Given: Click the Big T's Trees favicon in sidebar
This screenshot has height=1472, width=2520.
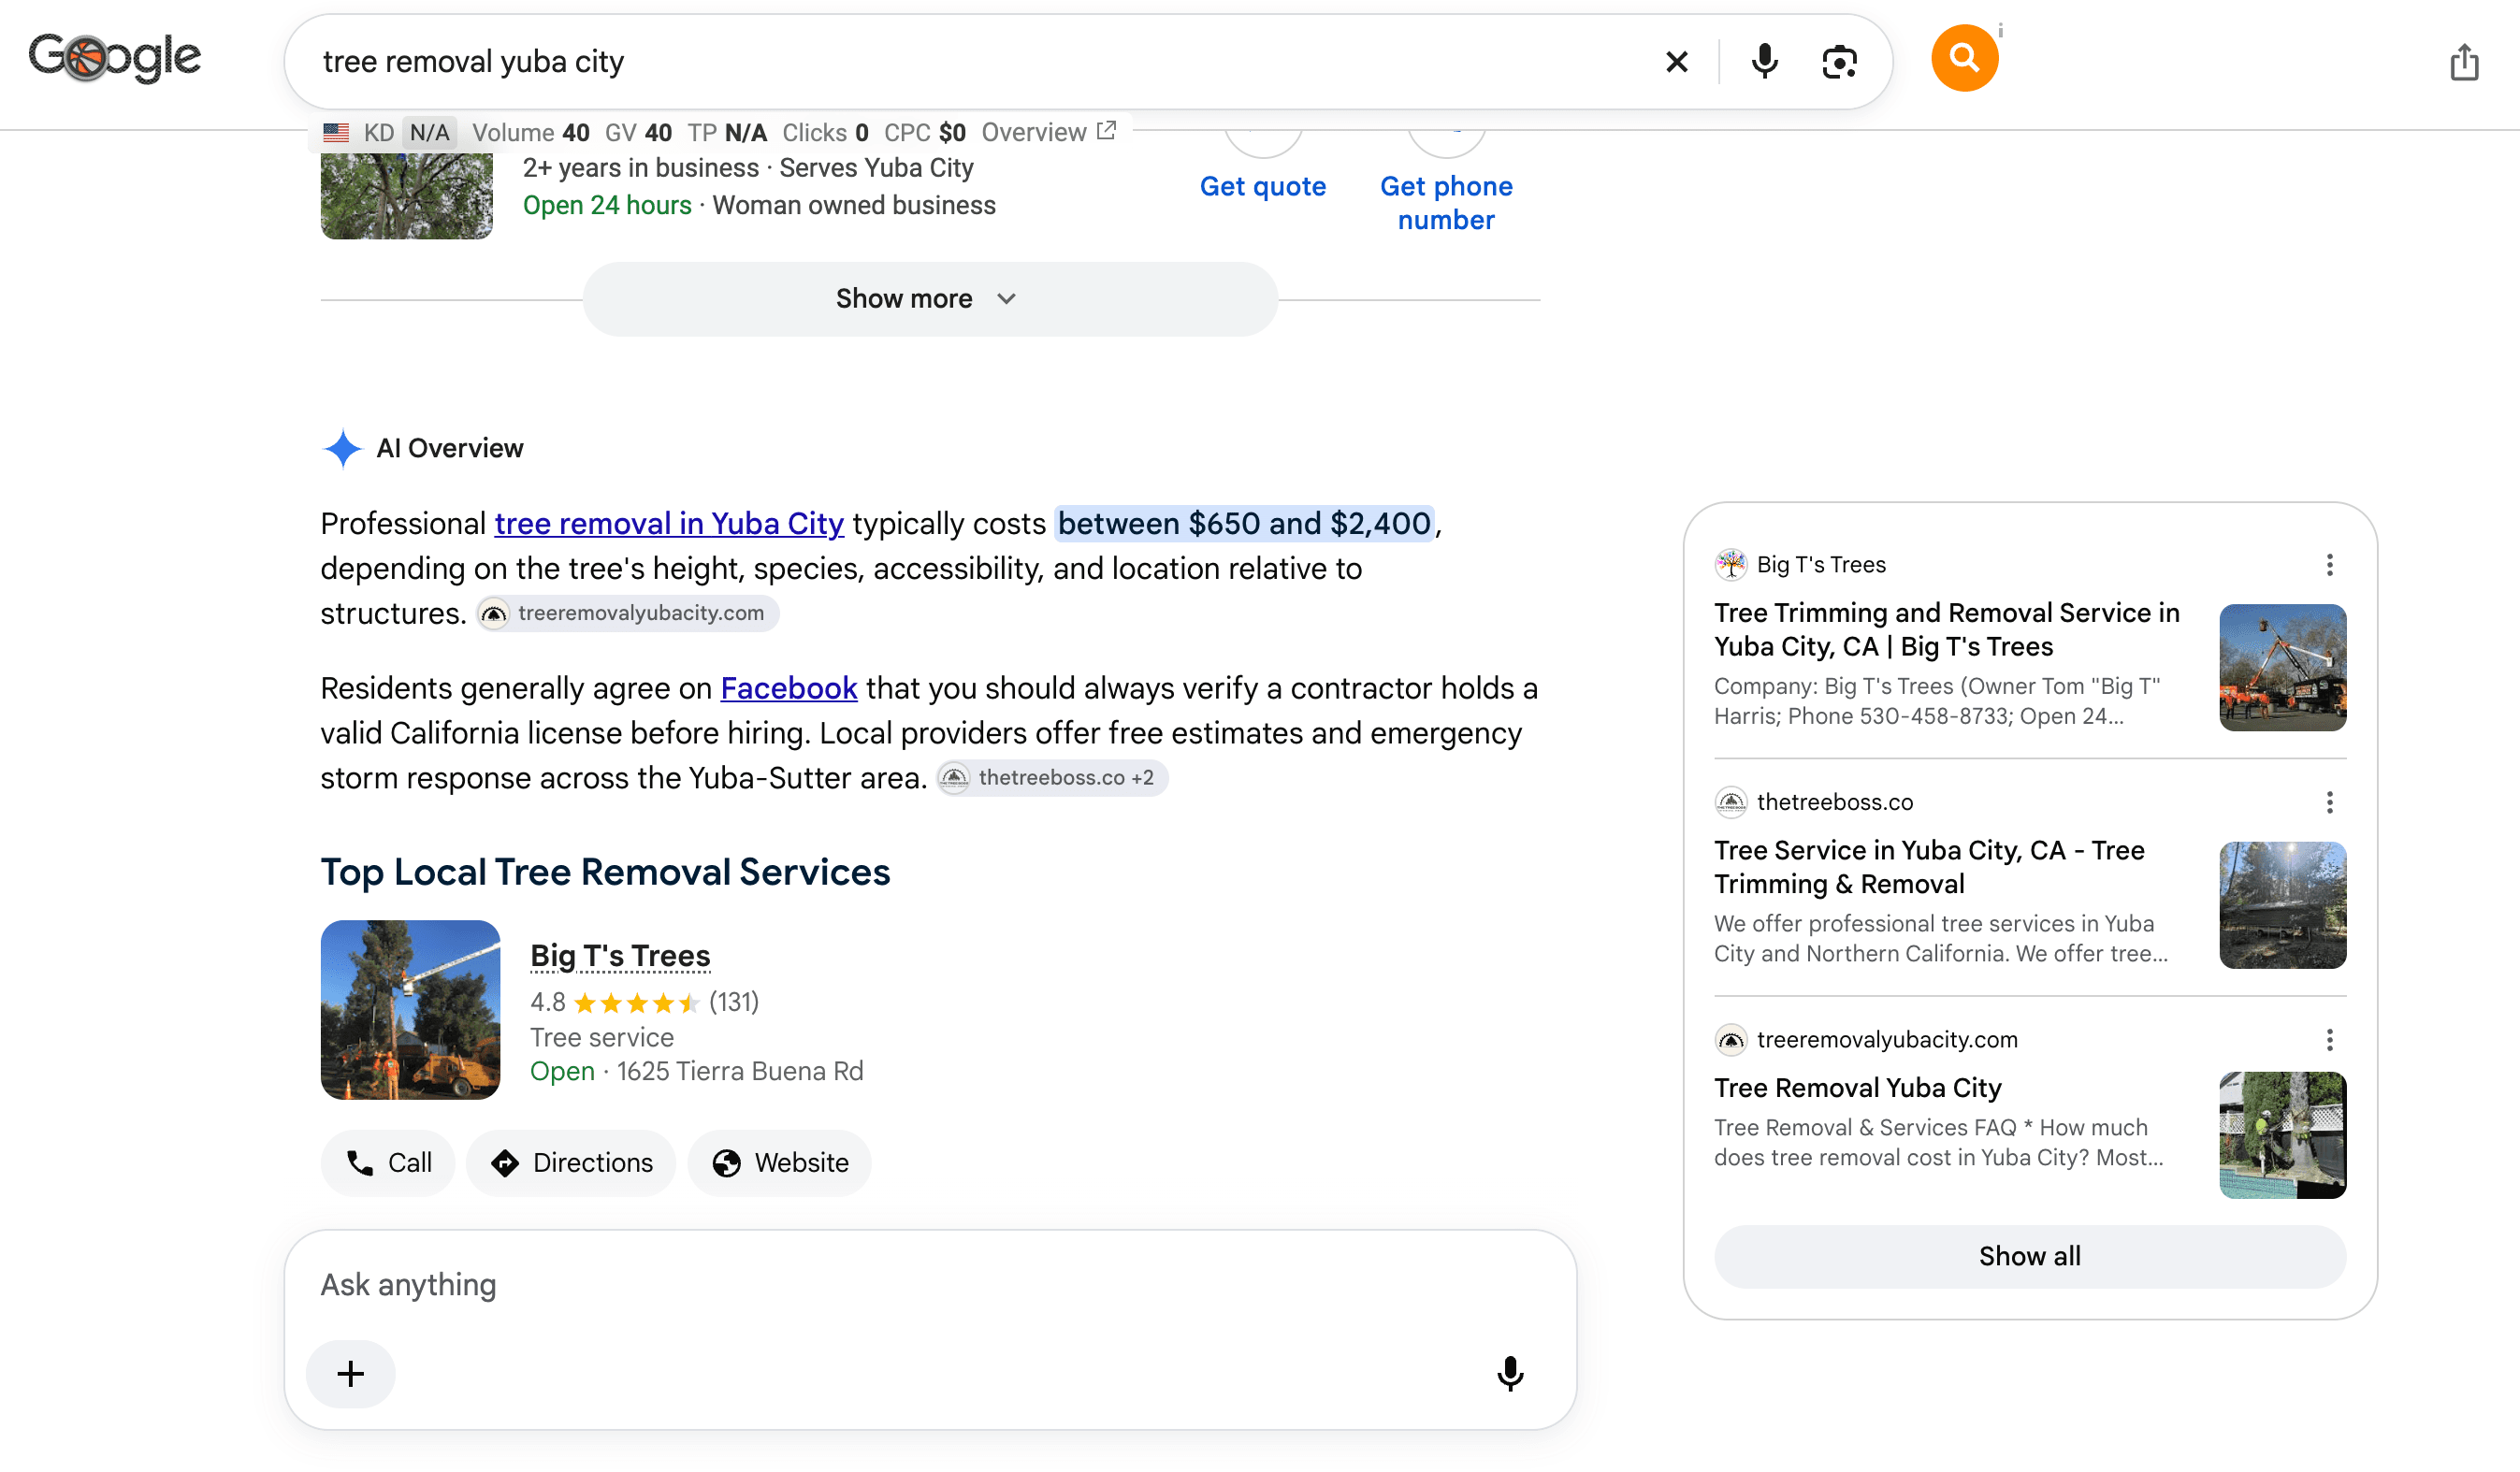Looking at the screenshot, I should point(1730,565).
